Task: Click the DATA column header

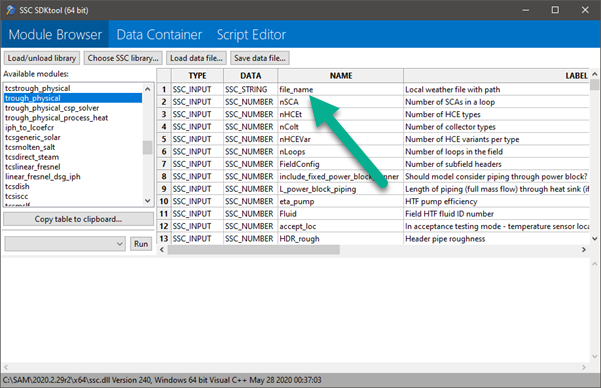Action: [x=251, y=76]
